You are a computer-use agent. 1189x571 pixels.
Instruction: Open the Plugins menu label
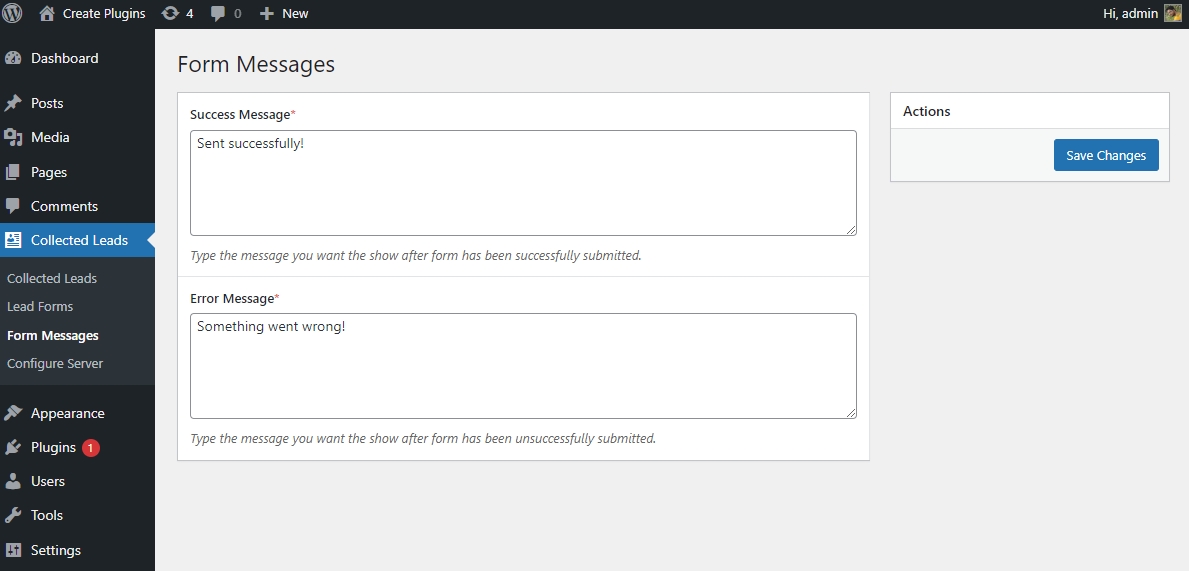(x=53, y=447)
